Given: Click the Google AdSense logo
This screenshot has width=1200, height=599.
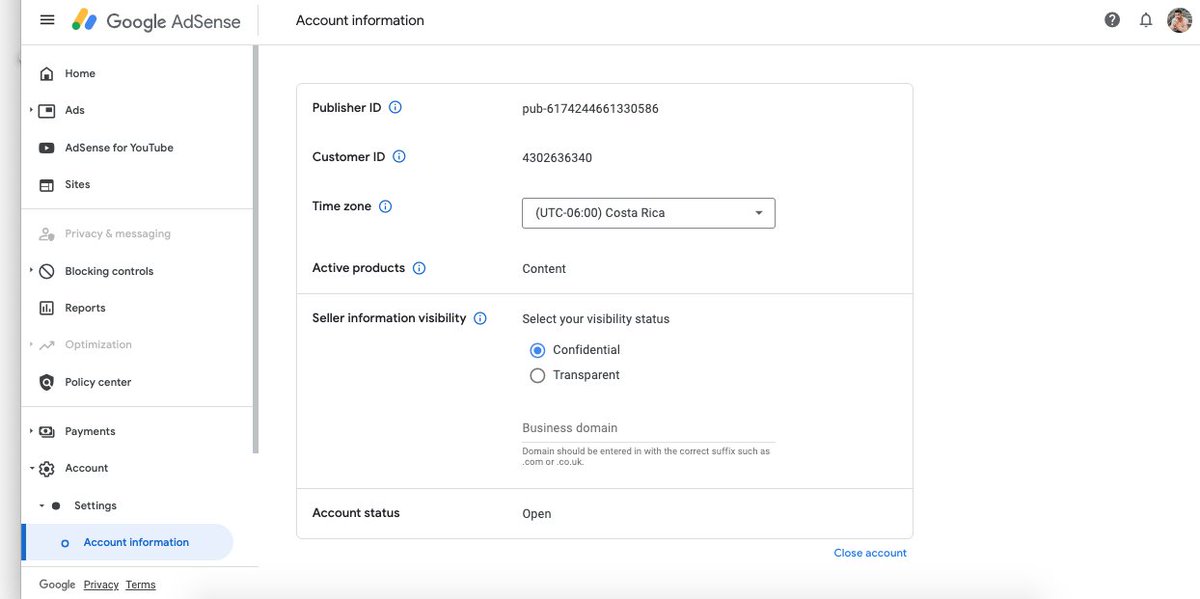Looking at the screenshot, I should coord(157,20).
